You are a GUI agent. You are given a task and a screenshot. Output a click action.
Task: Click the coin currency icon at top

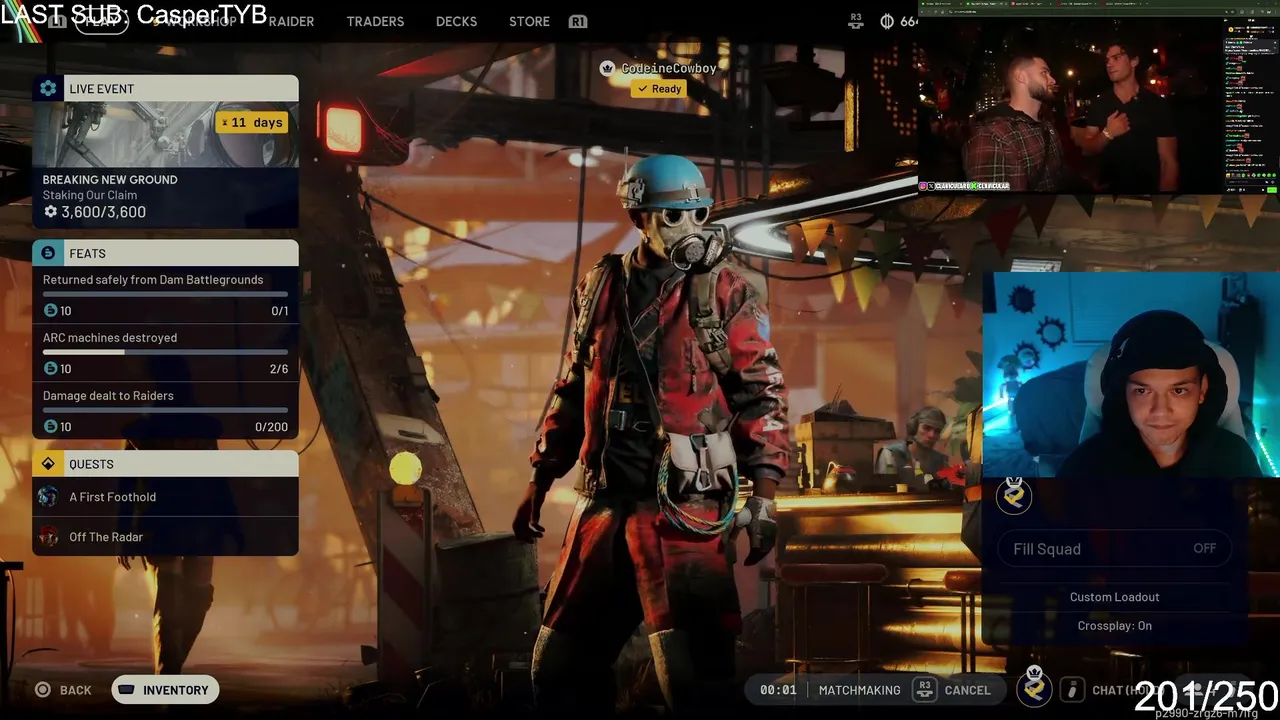886,21
